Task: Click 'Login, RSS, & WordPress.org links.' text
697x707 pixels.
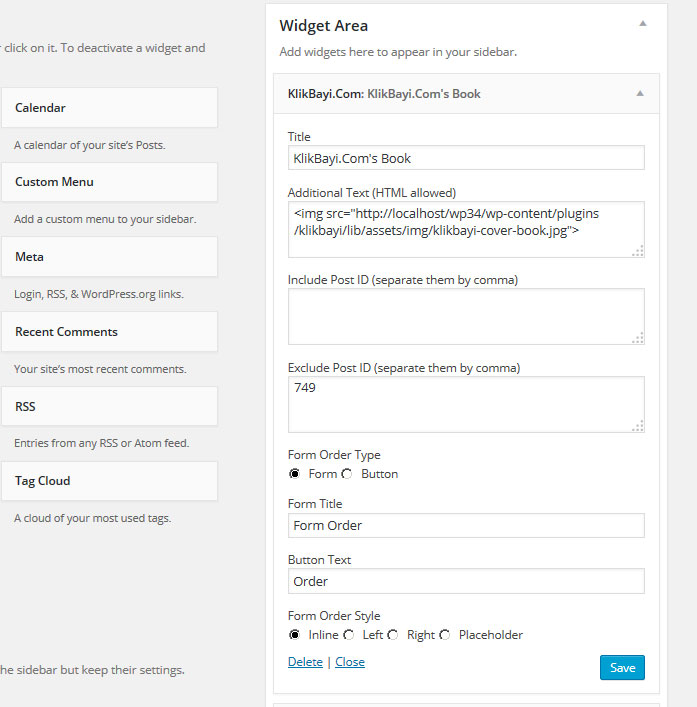Action: click(99, 294)
